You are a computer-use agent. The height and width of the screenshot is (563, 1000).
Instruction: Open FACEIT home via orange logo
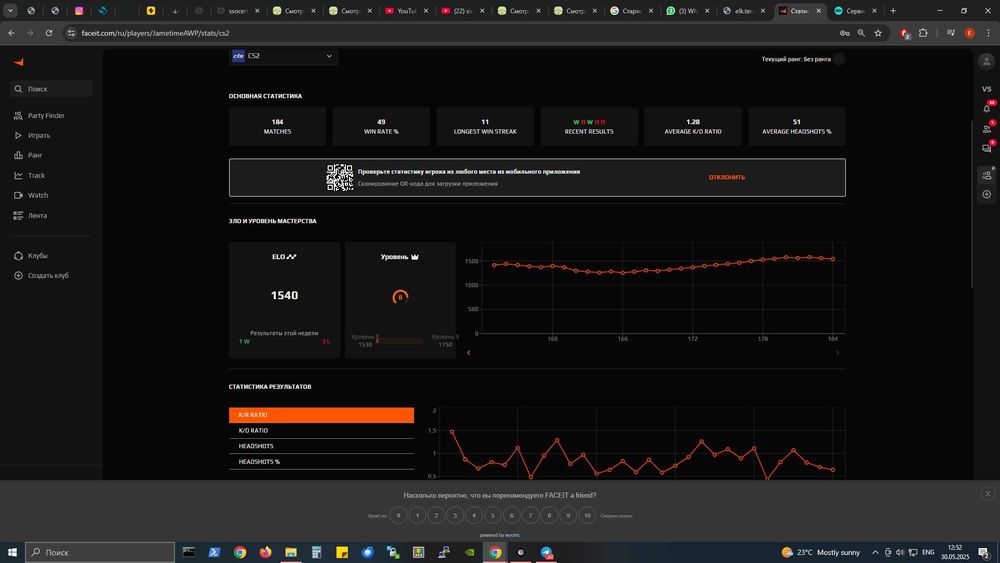tap(18, 62)
